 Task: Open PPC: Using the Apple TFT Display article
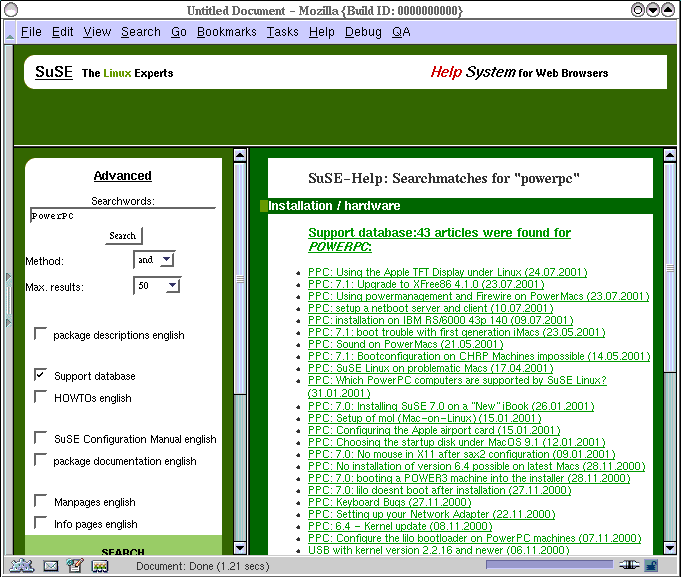(x=447, y=272)
